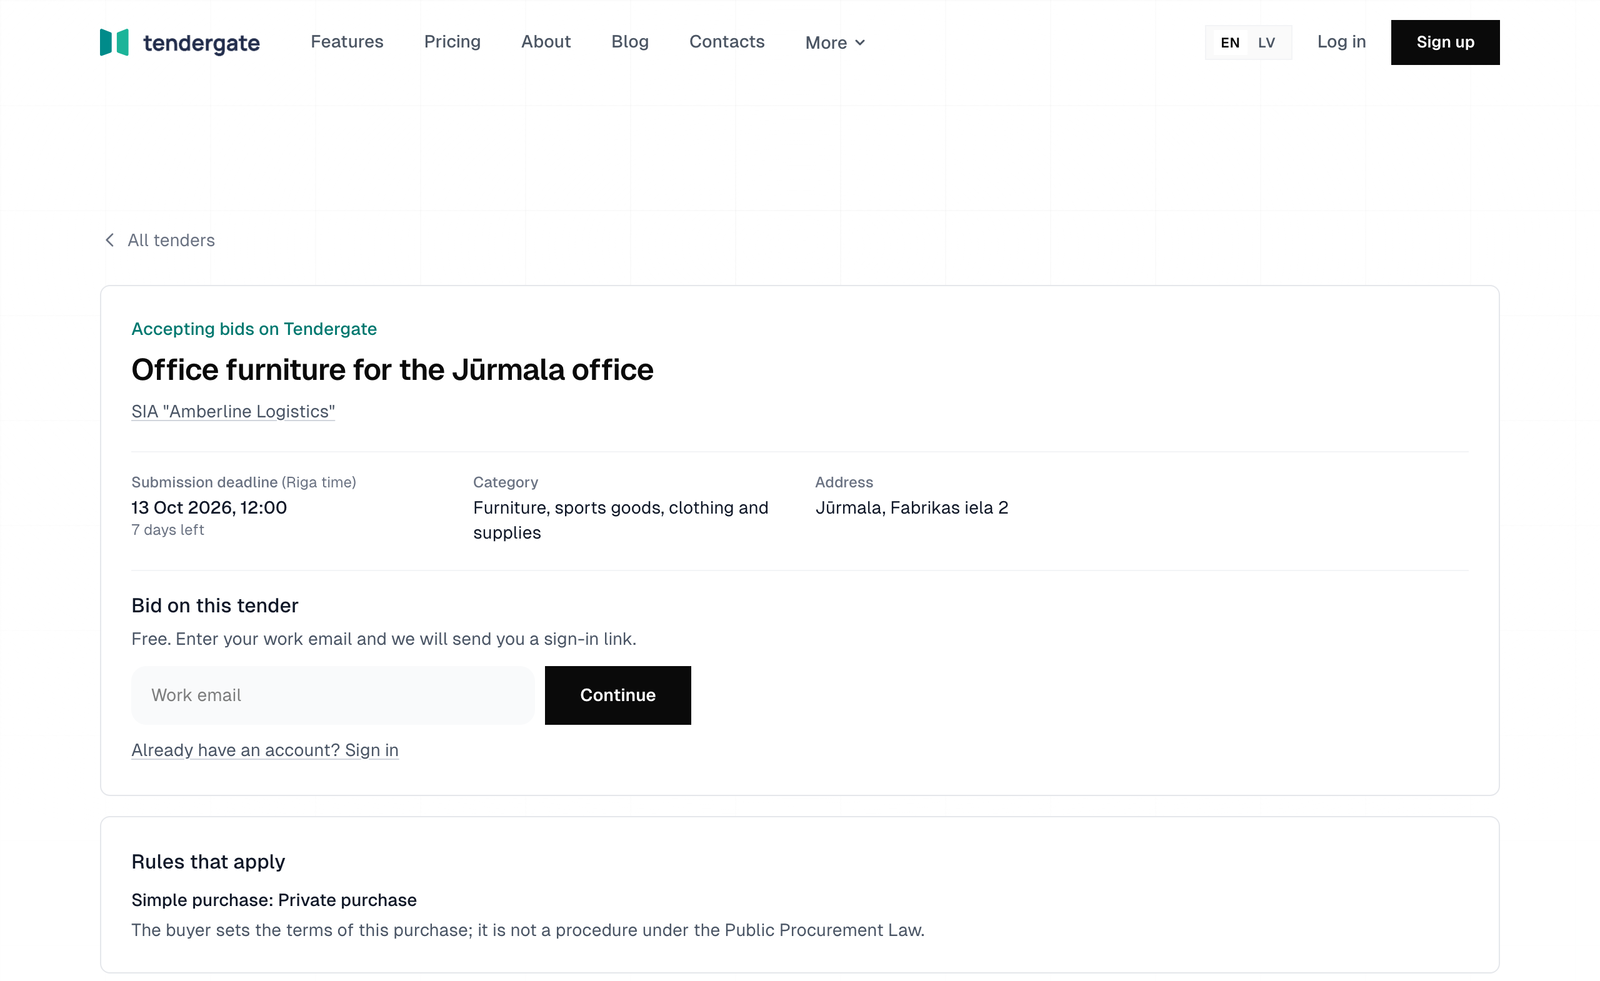The width and height of the screenshot is (1600, 981).
Task: Click the Rules that apply heading
Action: coord(208,862)
